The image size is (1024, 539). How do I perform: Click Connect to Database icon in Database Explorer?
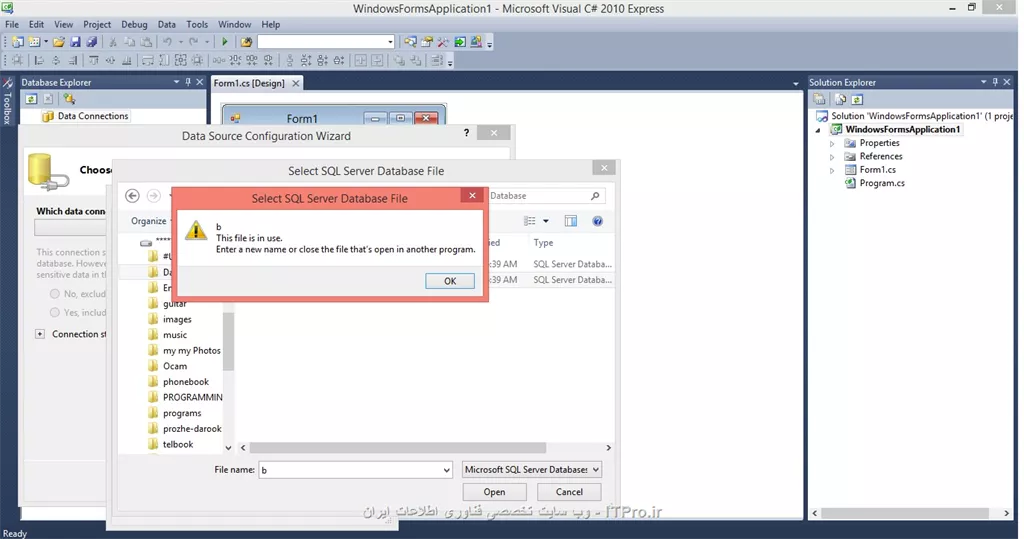tap(69, 99)
